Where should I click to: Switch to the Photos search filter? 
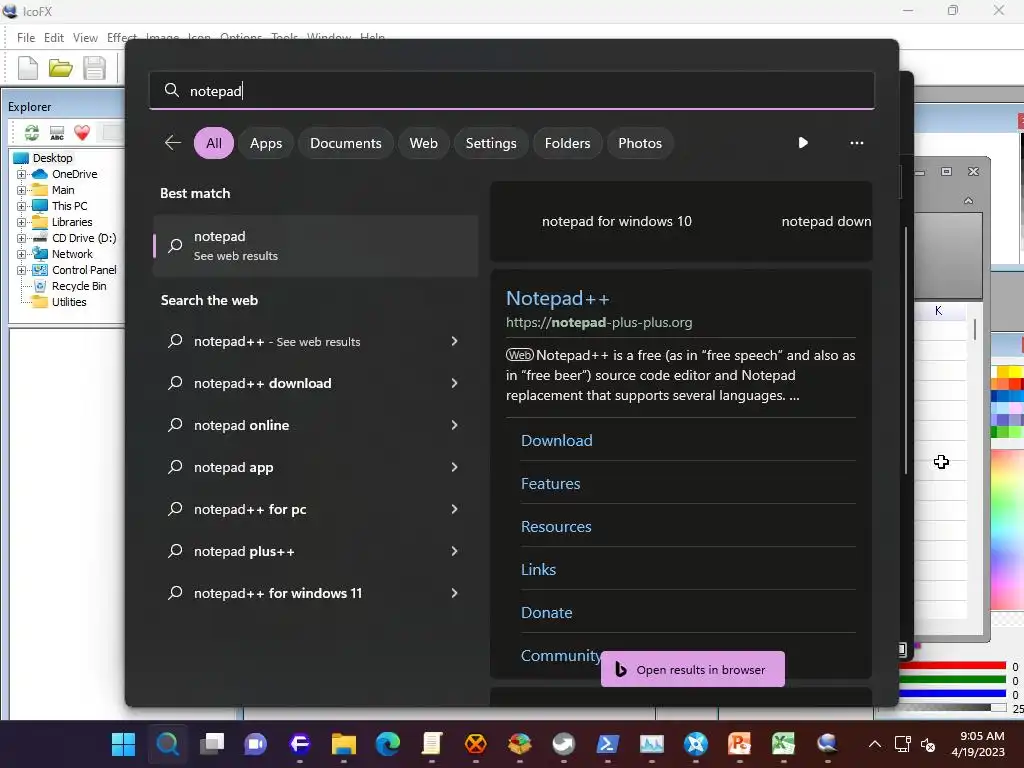tap(639, 143)
